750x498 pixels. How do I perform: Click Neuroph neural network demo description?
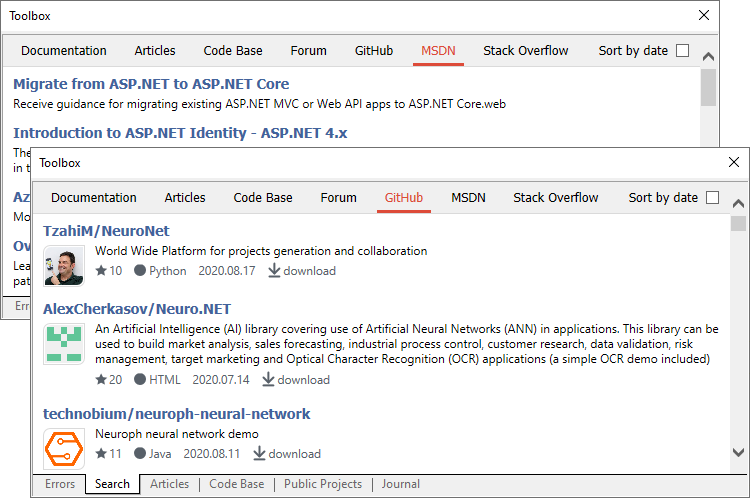coord(177,434)
